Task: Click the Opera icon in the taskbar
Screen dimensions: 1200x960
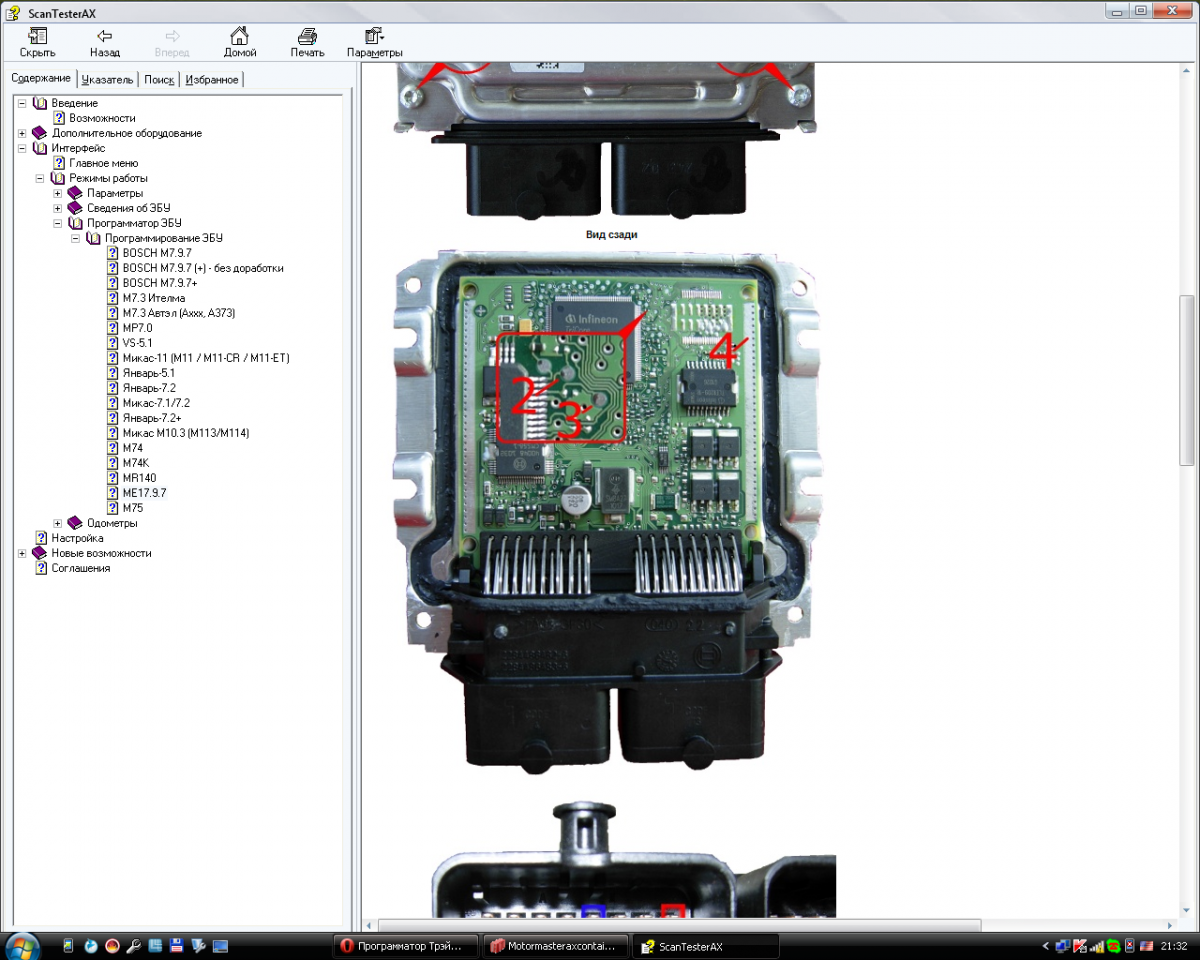Action: click(345, 946)
